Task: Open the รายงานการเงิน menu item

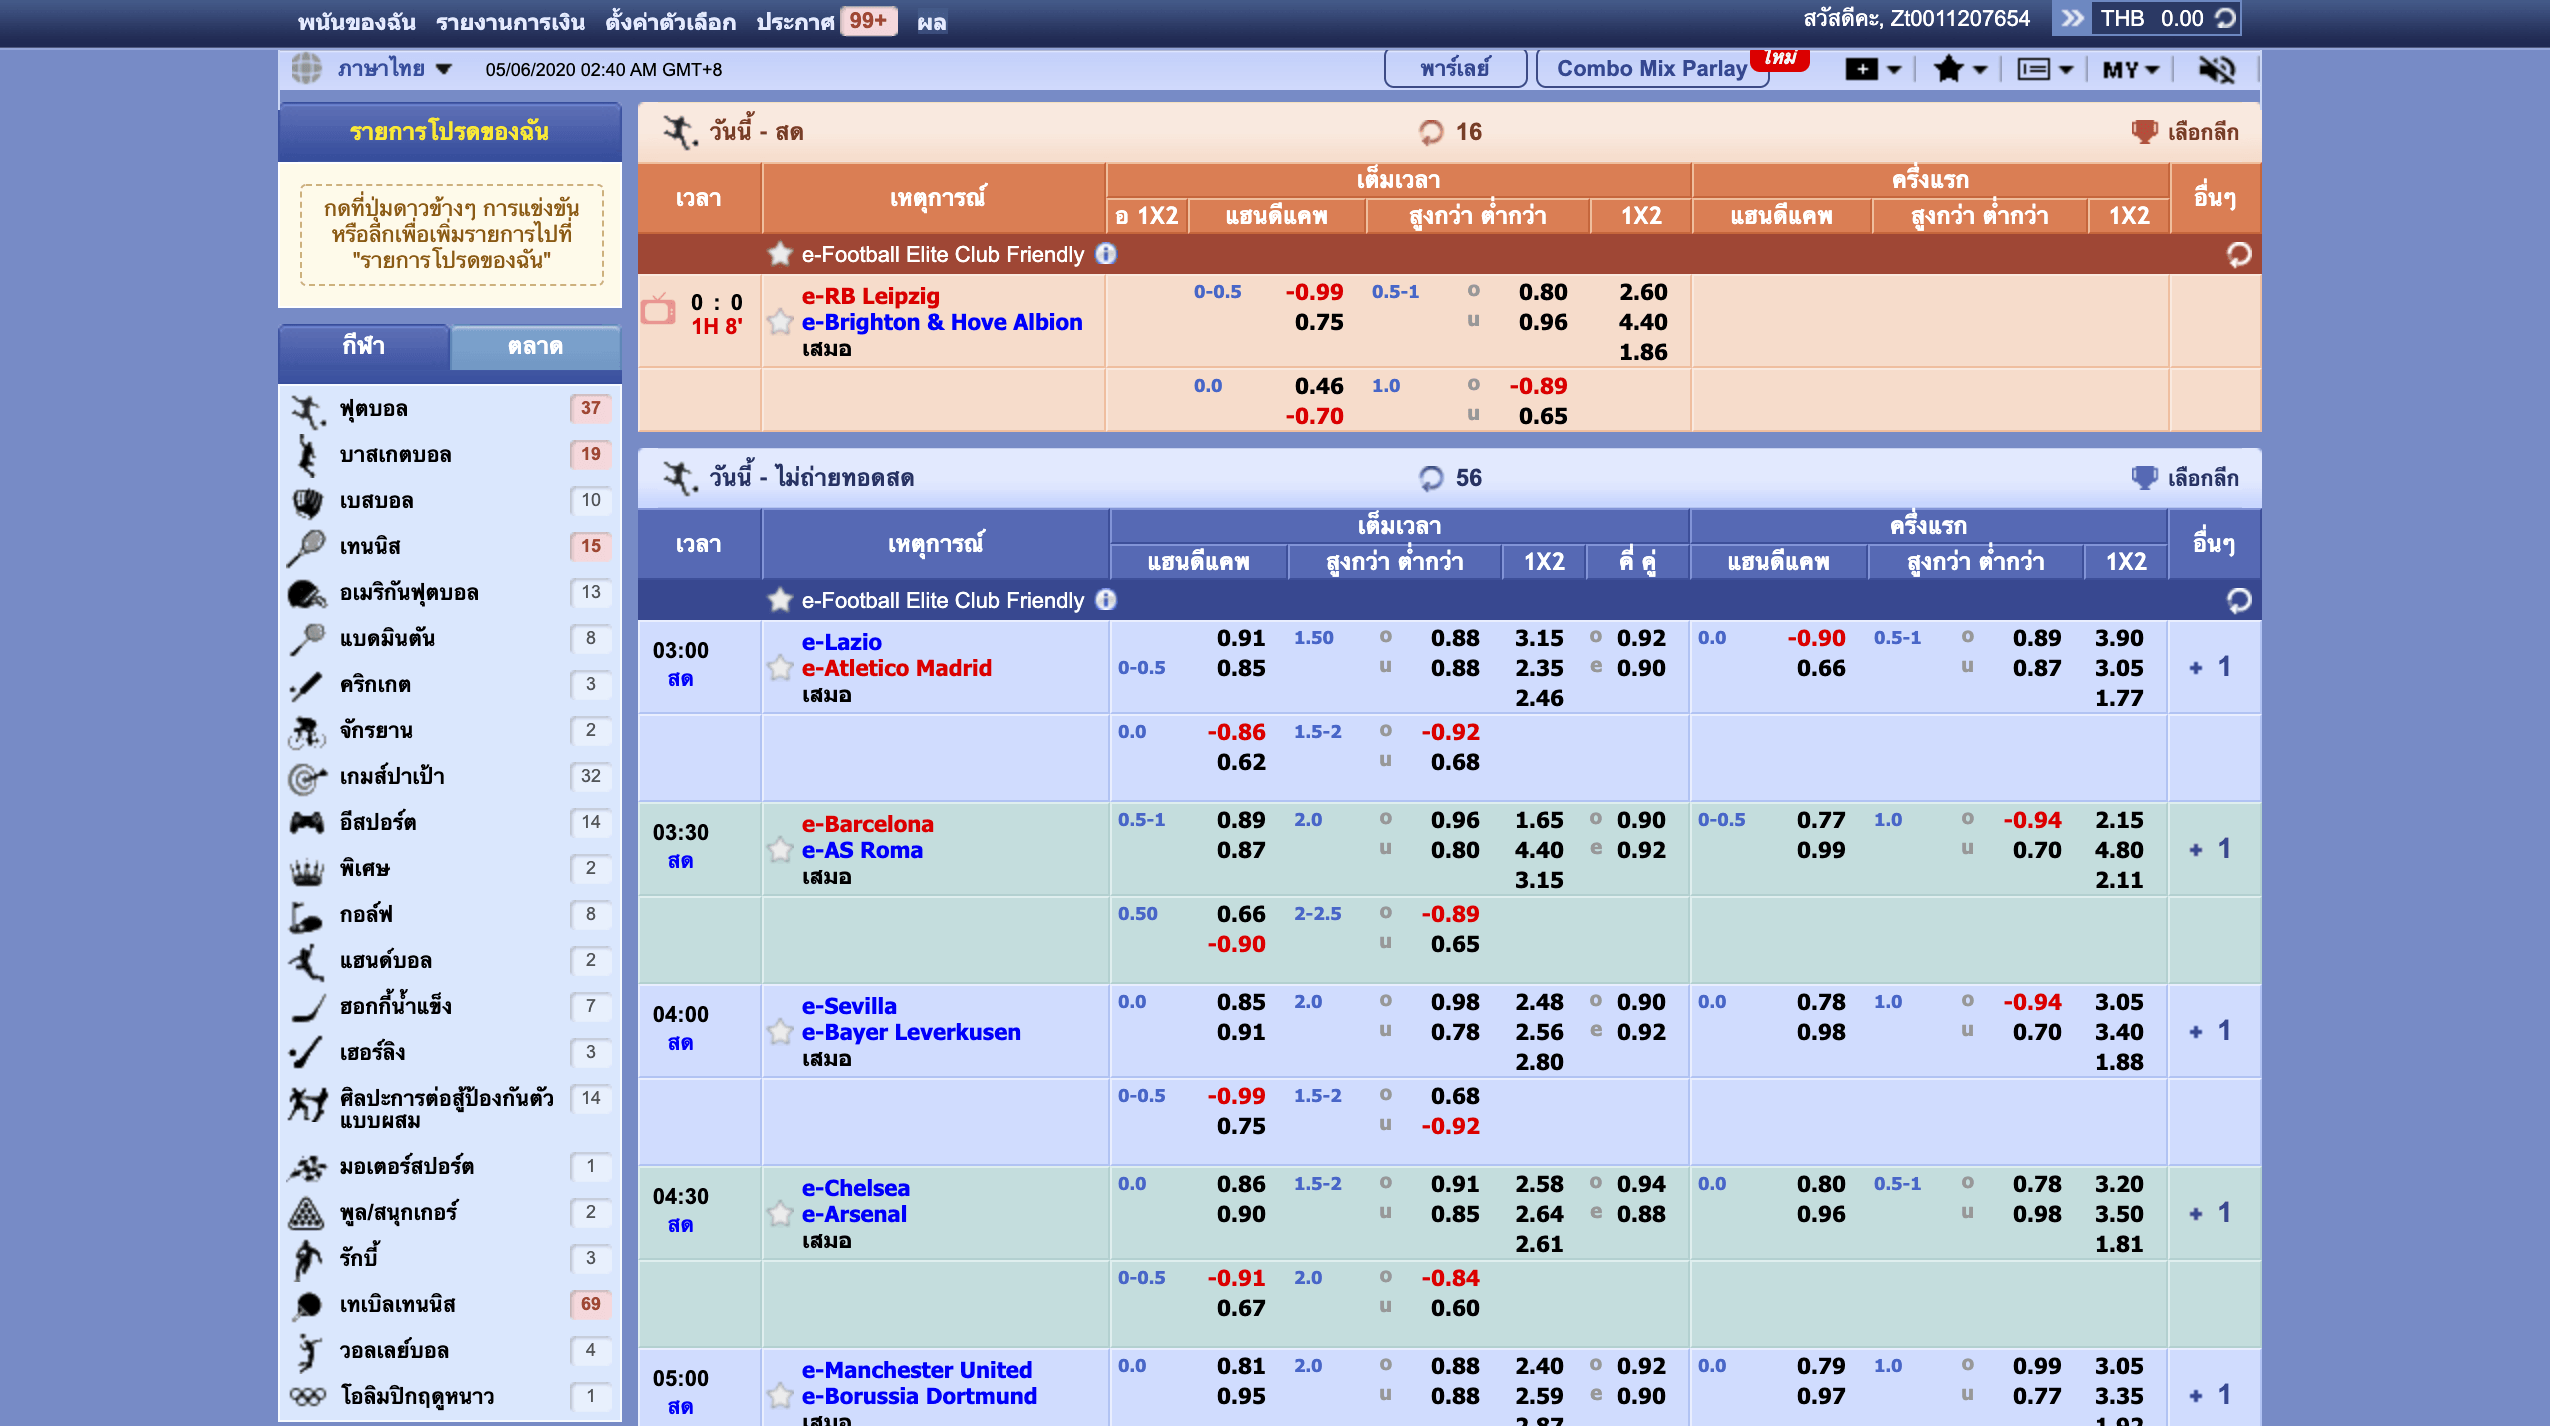Action: click(510, 21)
